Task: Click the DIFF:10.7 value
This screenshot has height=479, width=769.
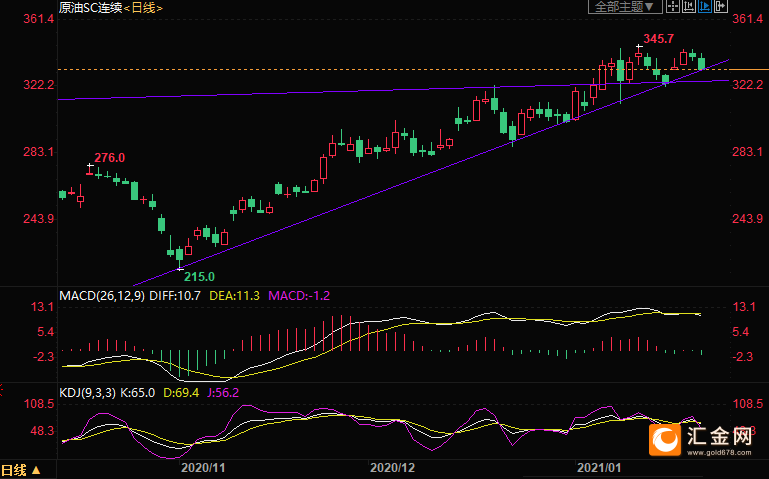Action: [x=175, y=296]
